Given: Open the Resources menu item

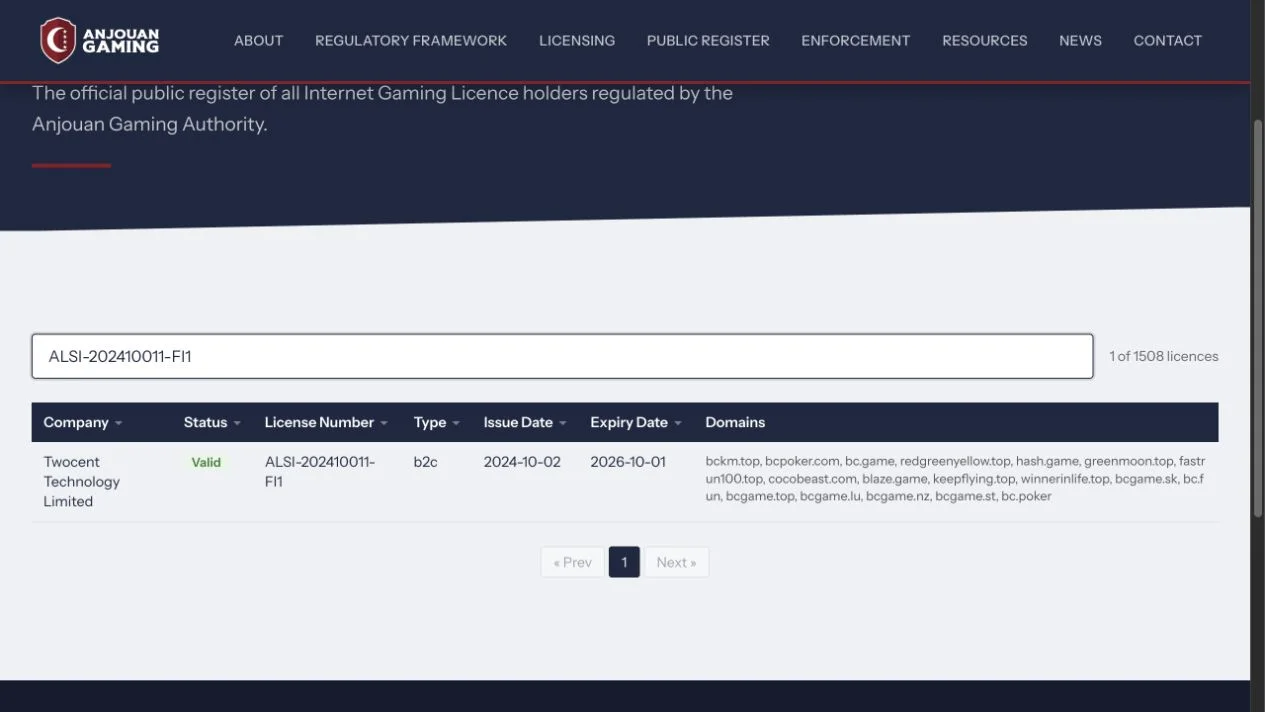Looking at the screenshot, I should (985, 41).
